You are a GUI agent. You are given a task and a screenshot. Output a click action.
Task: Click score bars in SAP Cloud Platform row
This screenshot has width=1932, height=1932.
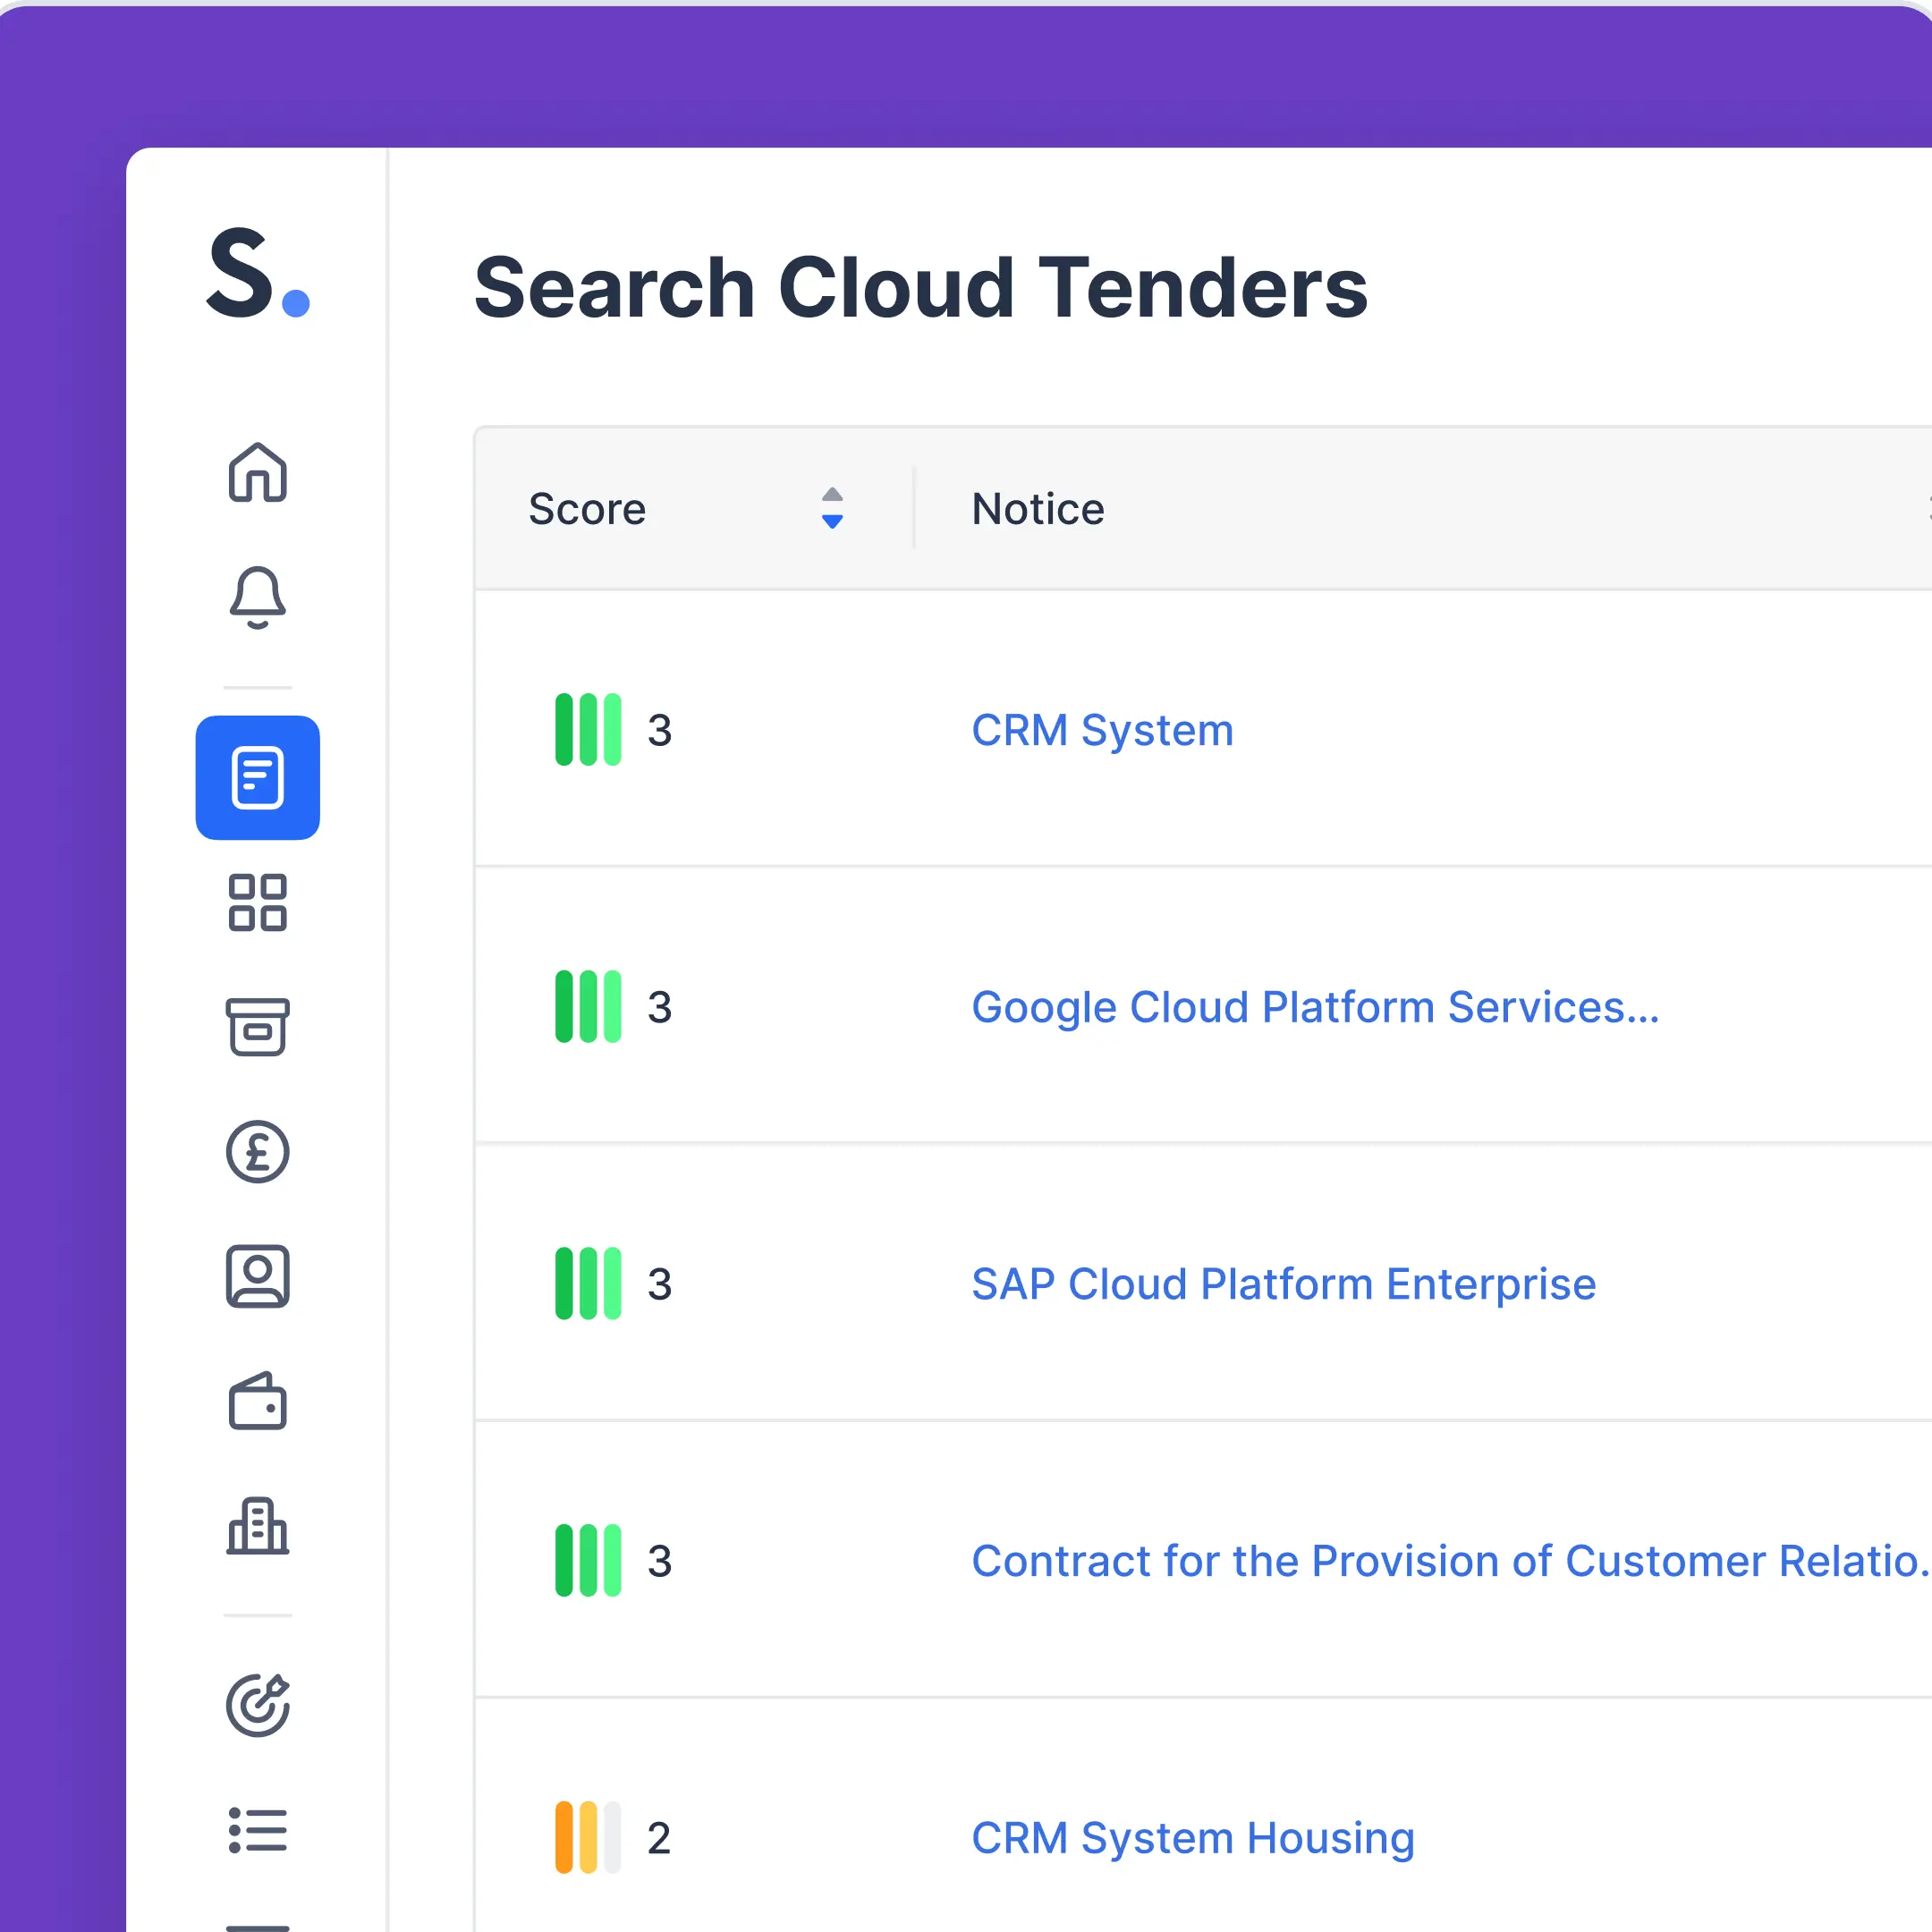coord(588,1284)
